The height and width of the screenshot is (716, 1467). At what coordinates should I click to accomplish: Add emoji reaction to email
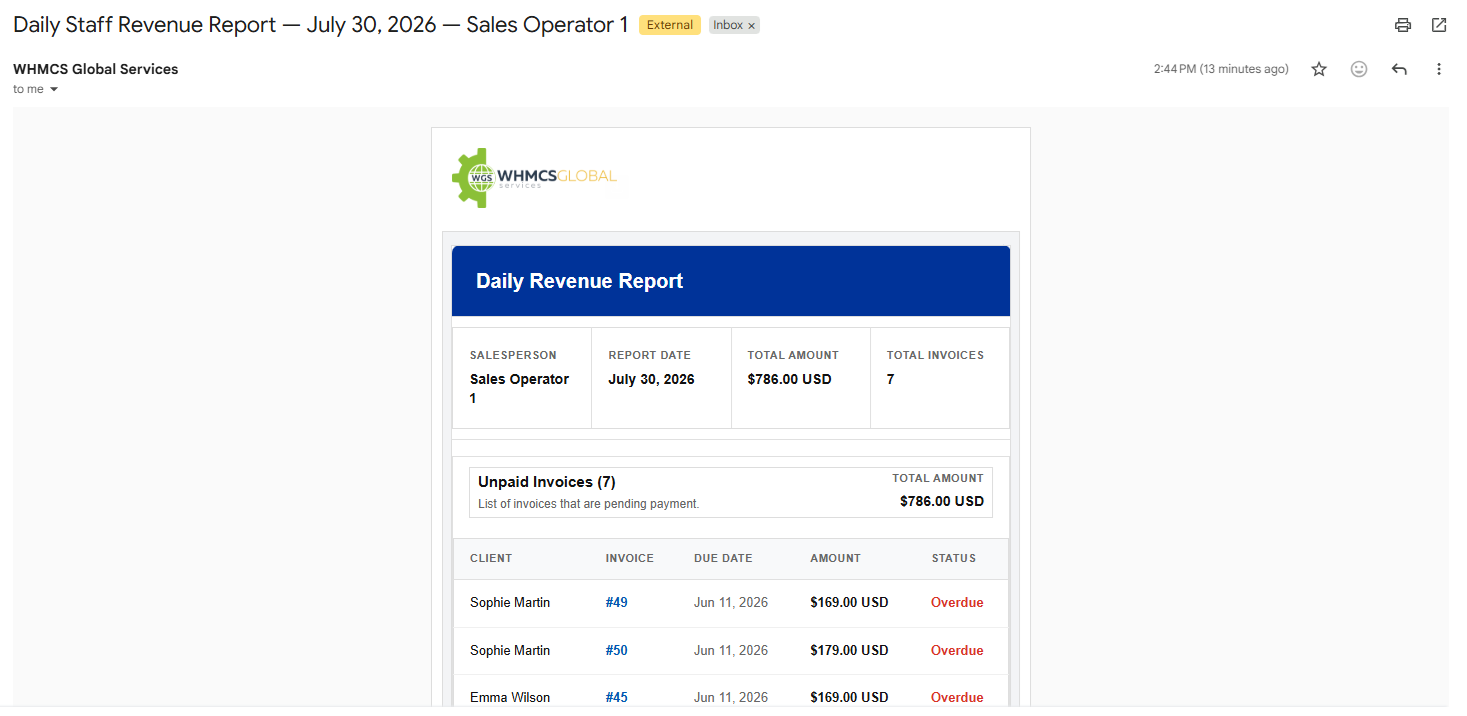click(1359, 69)
